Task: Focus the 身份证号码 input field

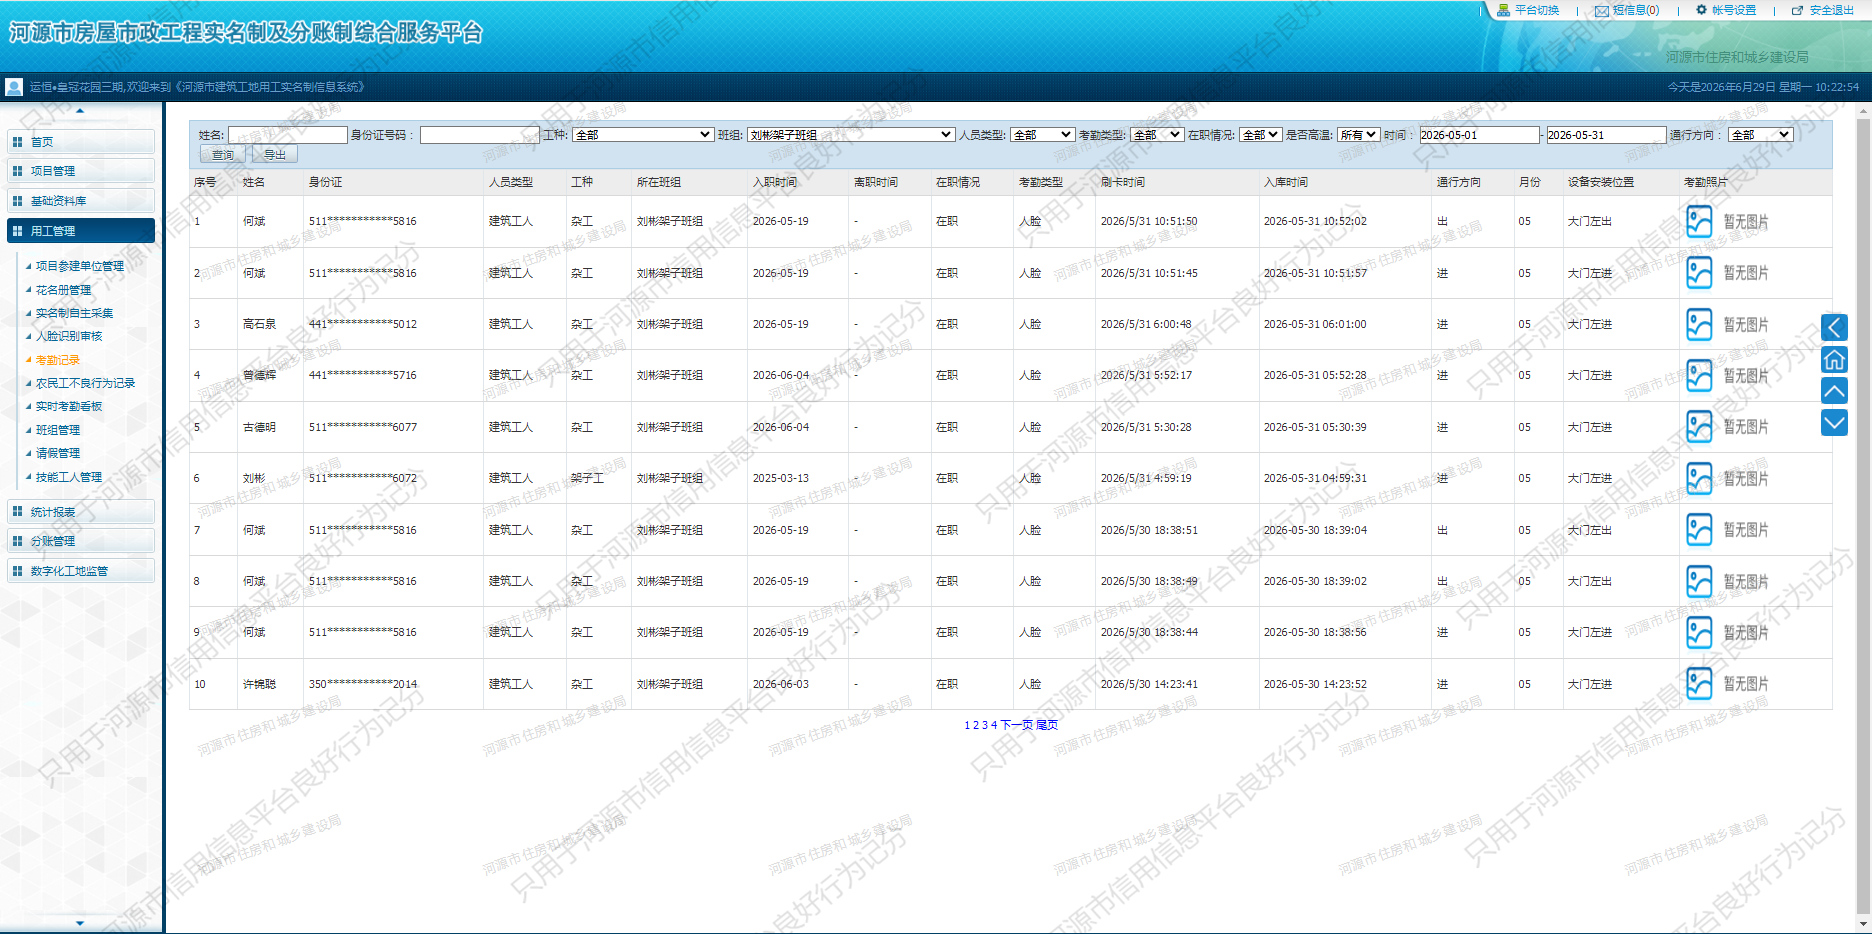Action: 480,134
